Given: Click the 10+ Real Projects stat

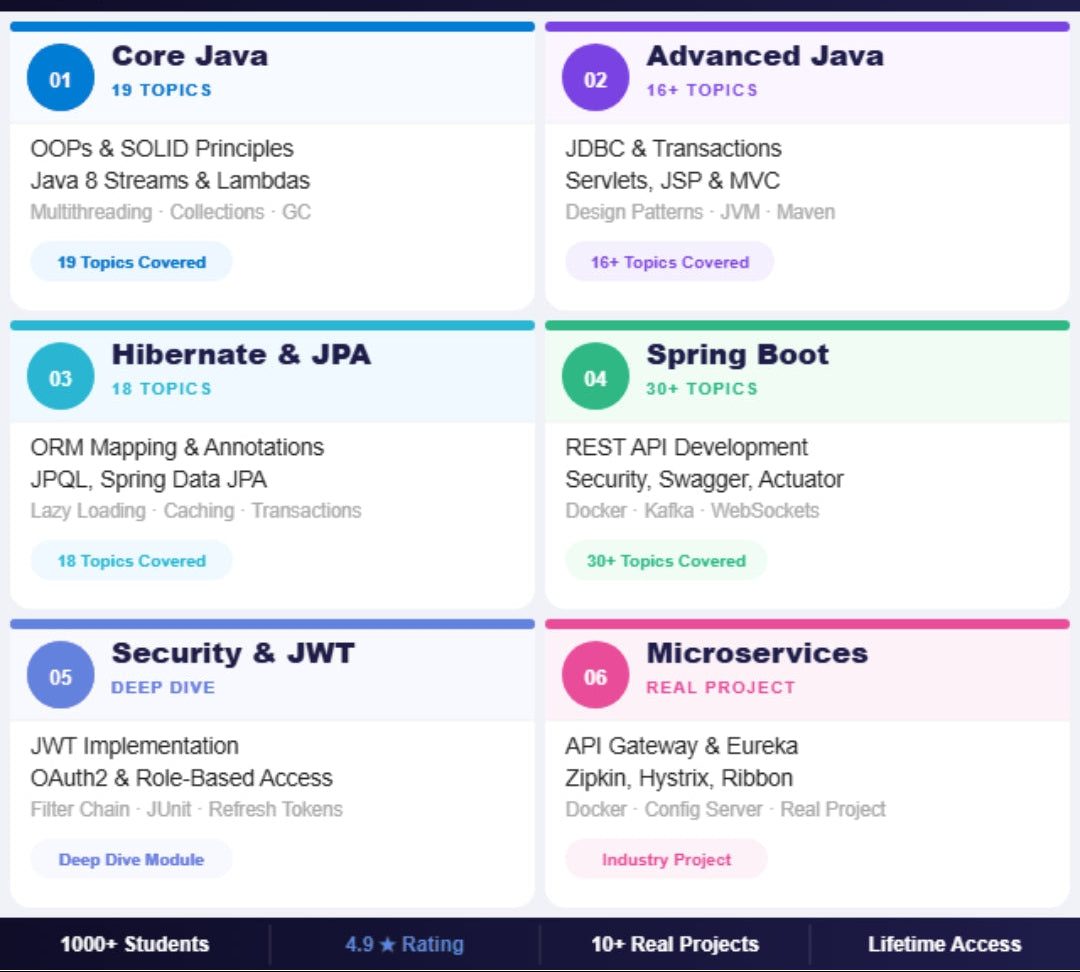Looking at the screenshot, I should pos(675,944).
